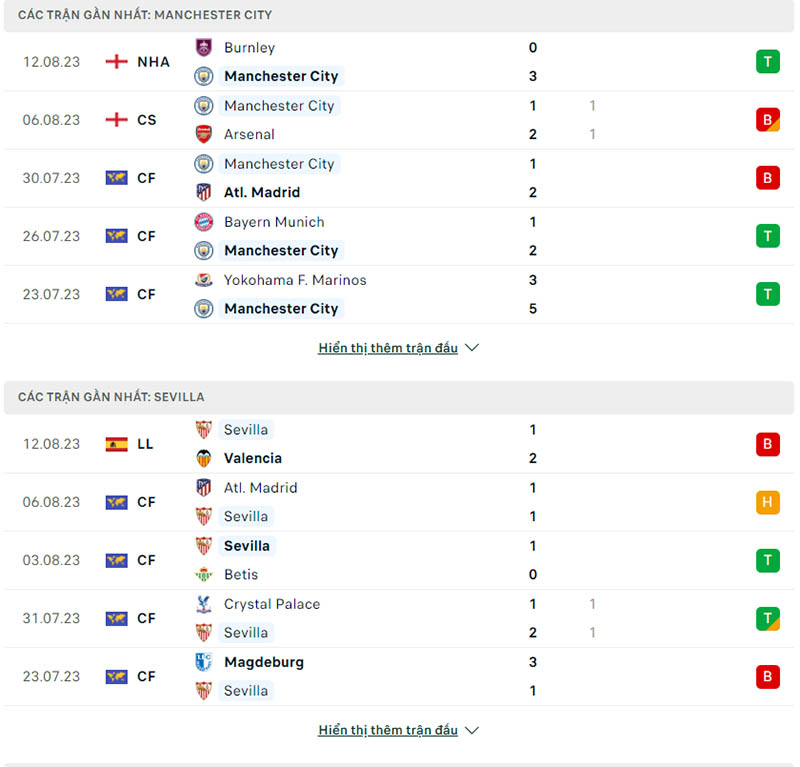Click orange H badge for Atl. Madrid draw

tap(767, 502)
